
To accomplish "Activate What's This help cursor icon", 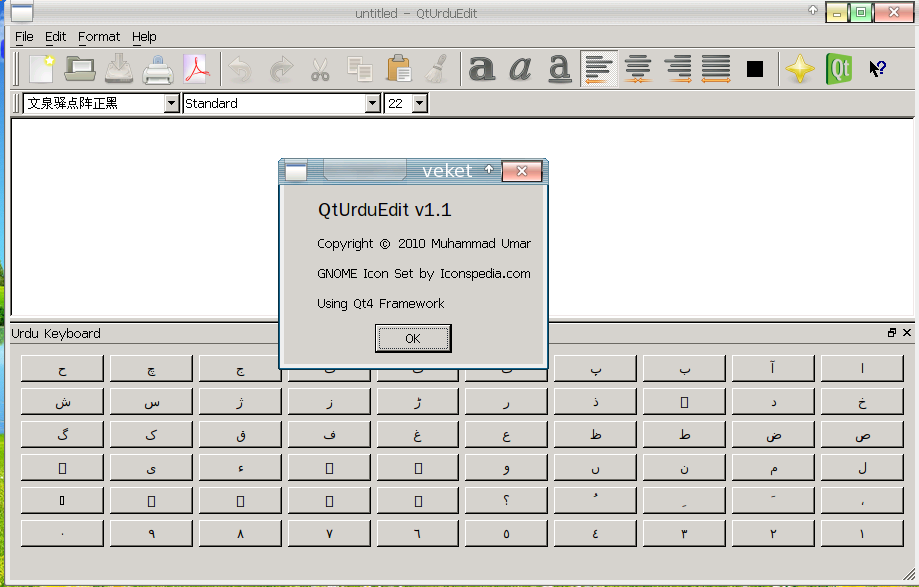I will point(877,69).
